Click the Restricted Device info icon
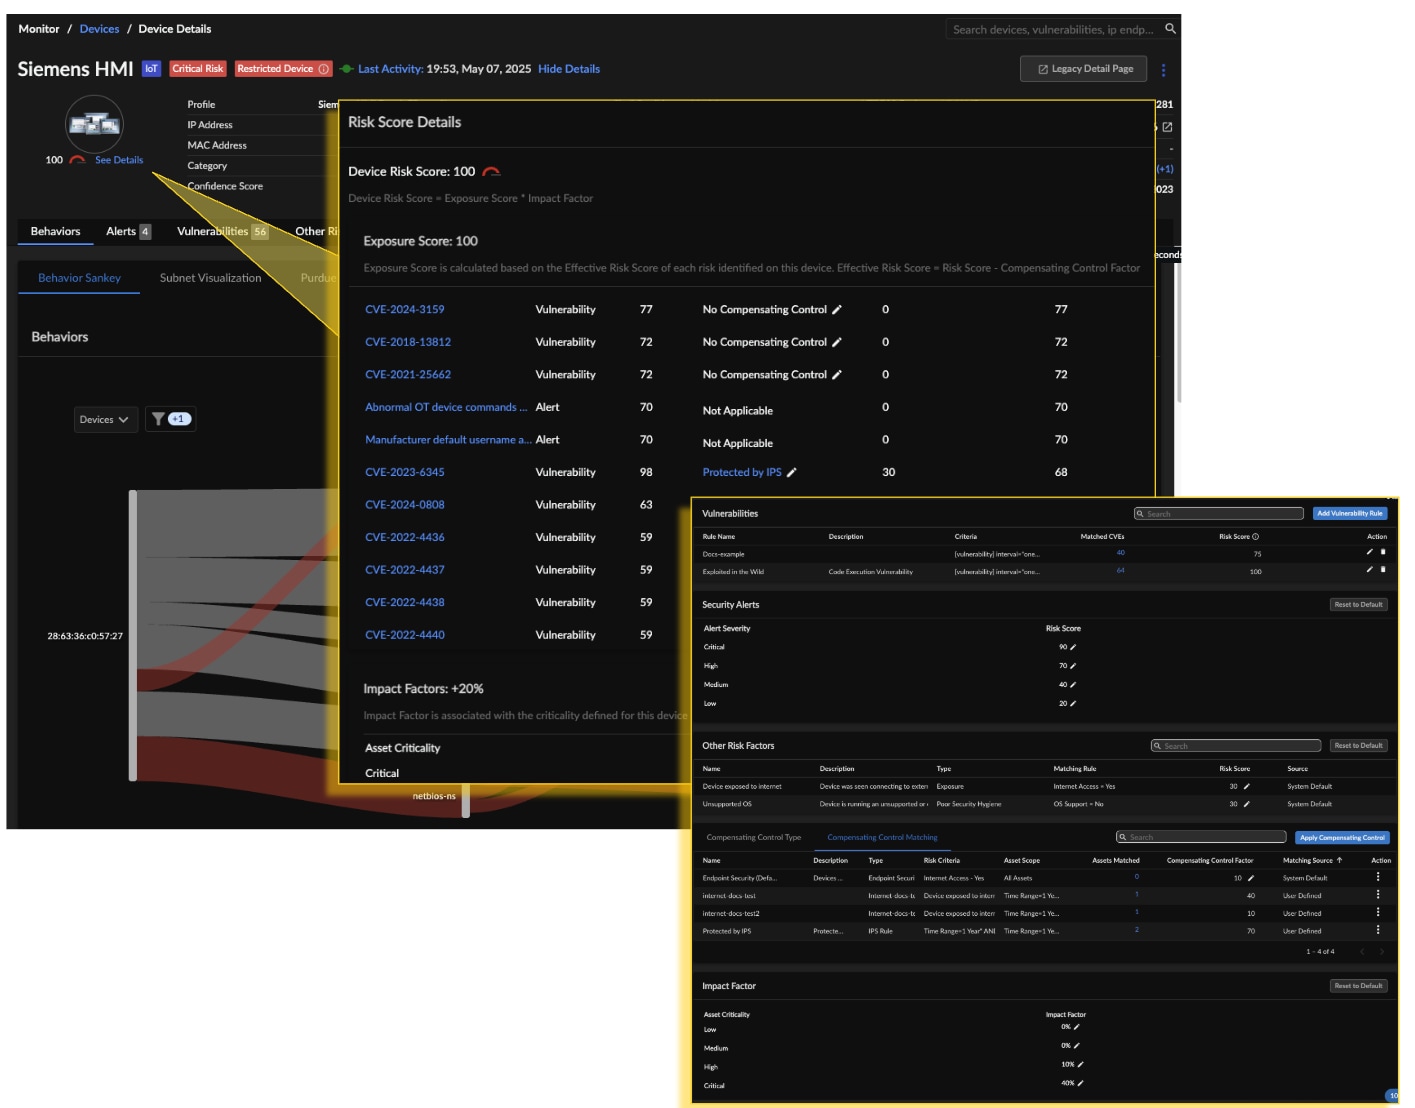This screenshot has height=1108, width=1415. click(x=323, y=69)
